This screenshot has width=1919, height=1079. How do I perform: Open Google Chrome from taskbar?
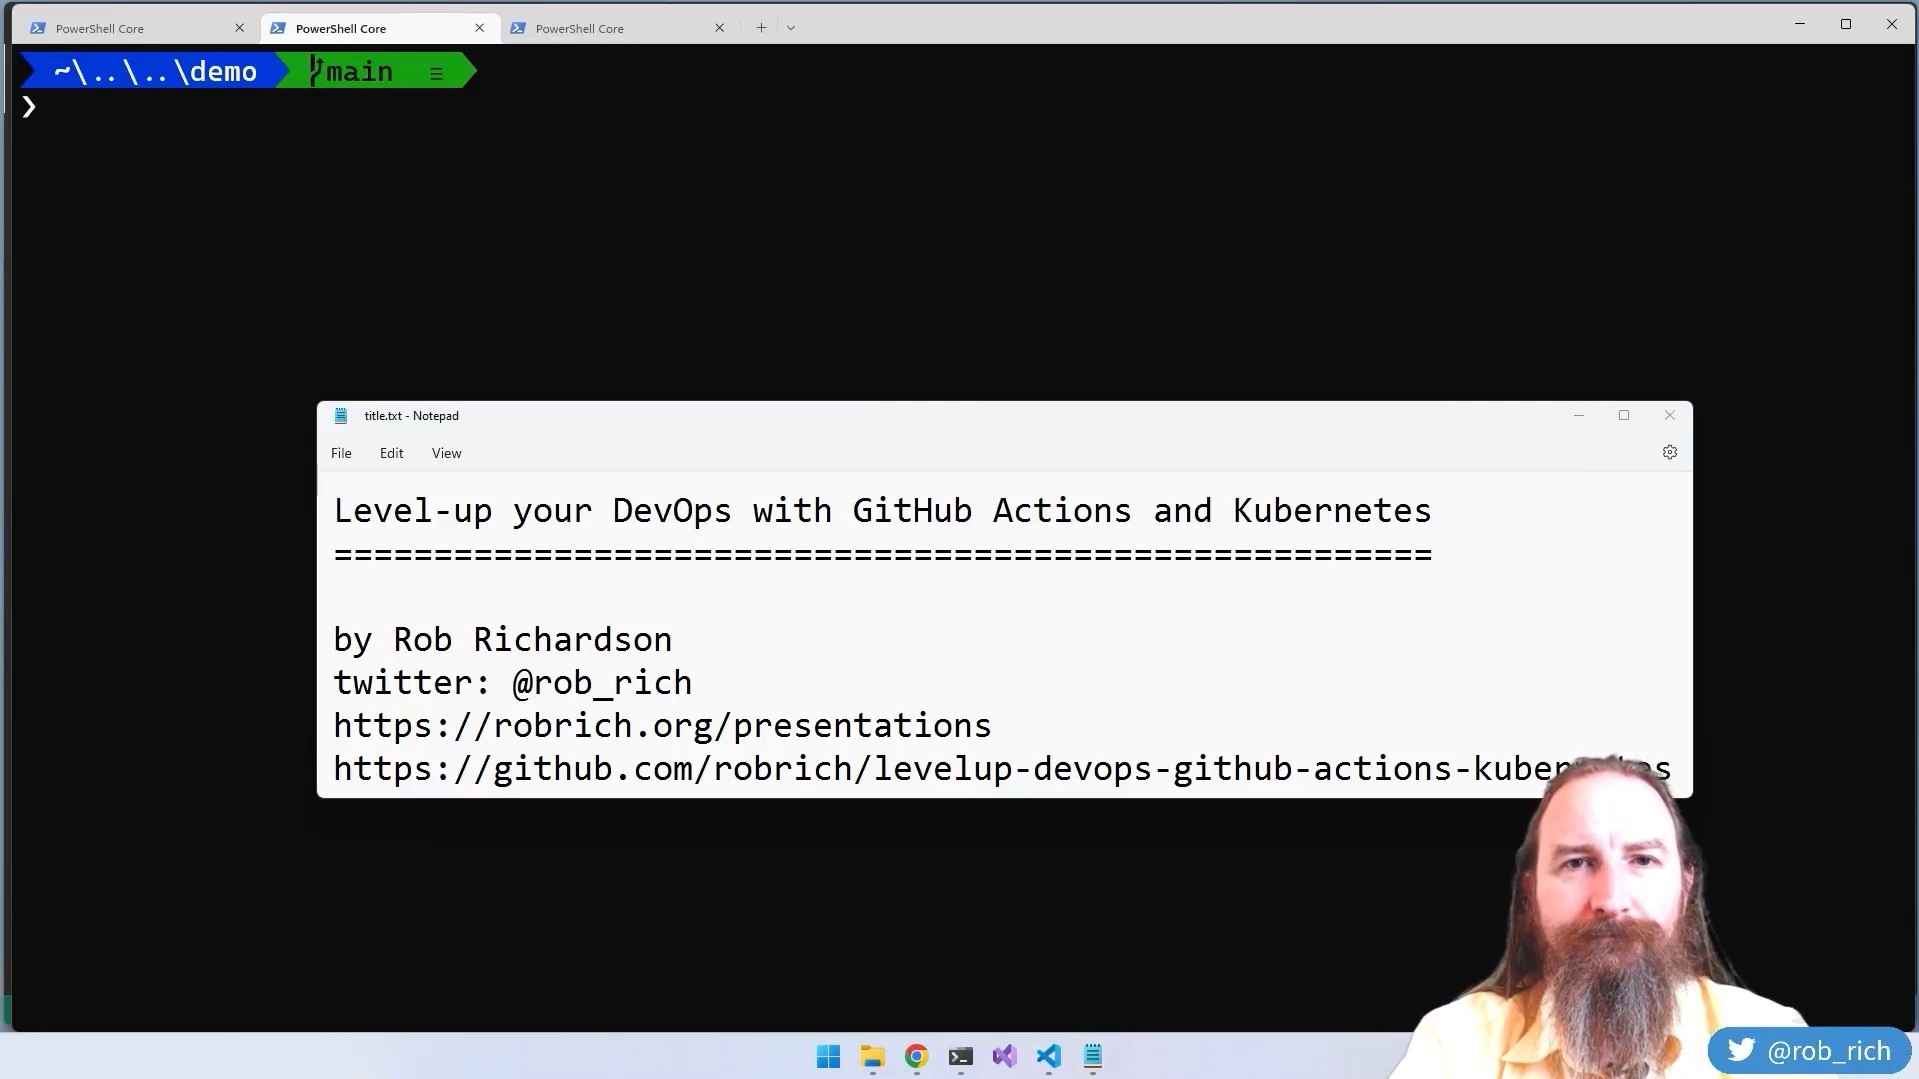click(916, 1056)
